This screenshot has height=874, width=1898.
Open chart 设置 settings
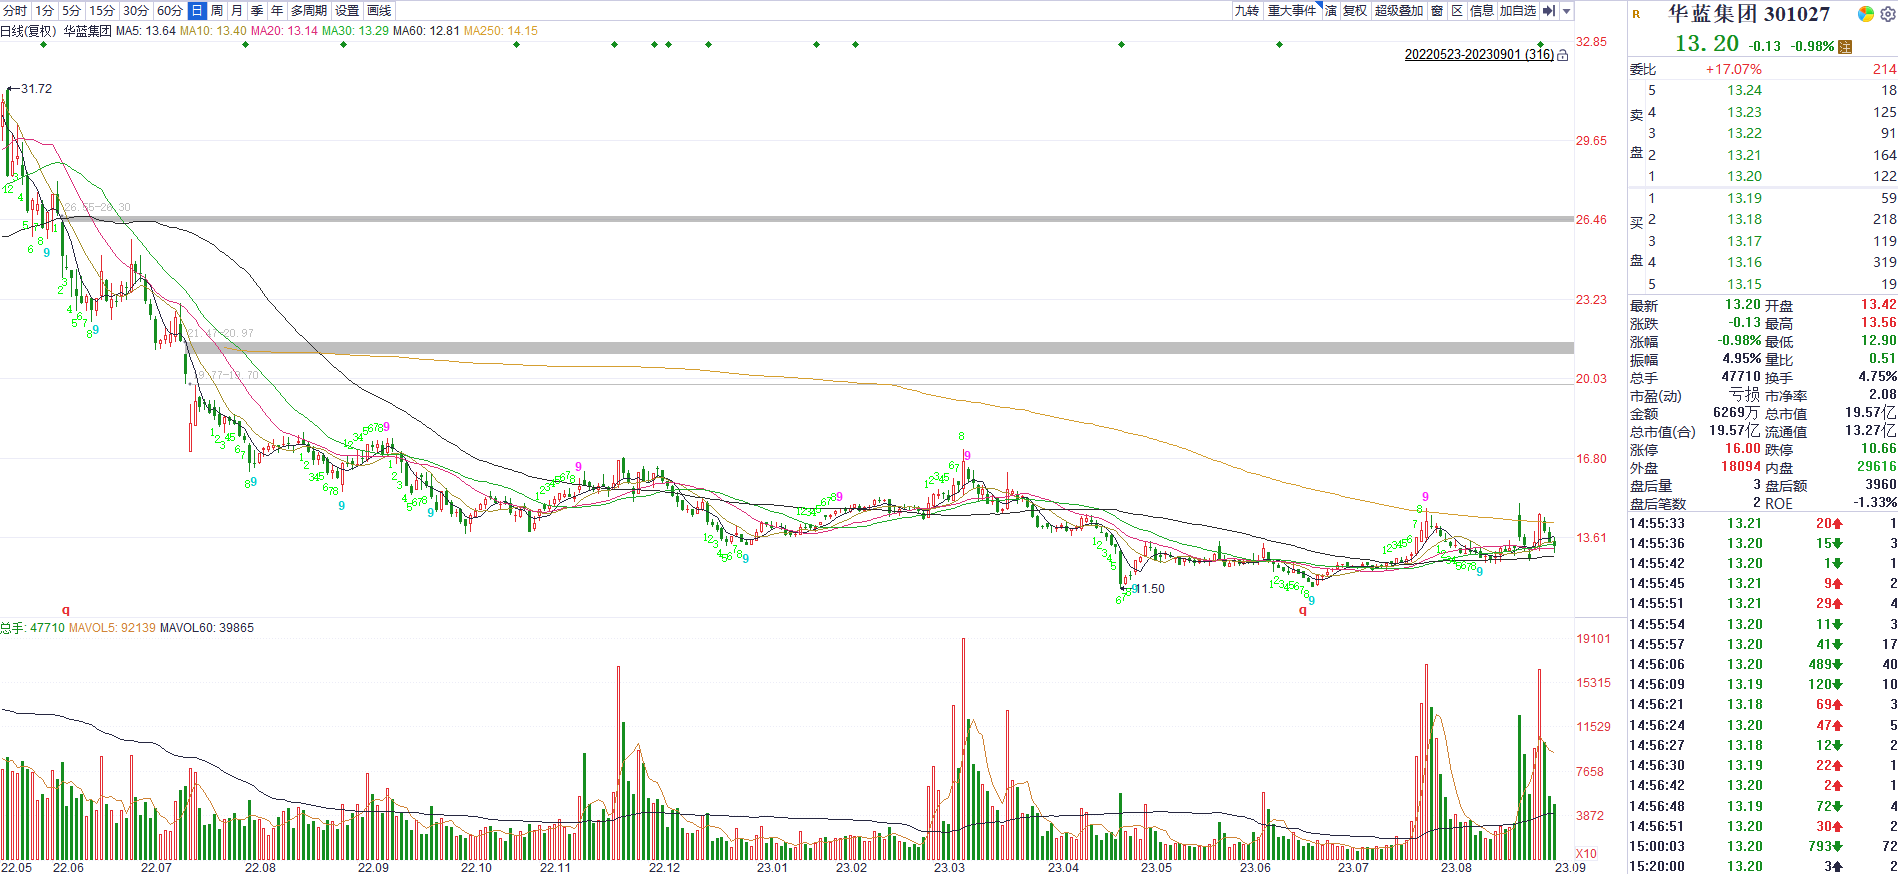tap(347, 11)
